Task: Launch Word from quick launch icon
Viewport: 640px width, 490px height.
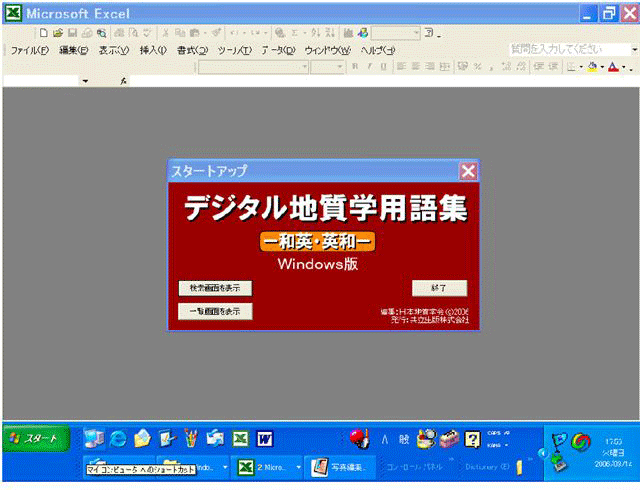Action: (265, 439)
